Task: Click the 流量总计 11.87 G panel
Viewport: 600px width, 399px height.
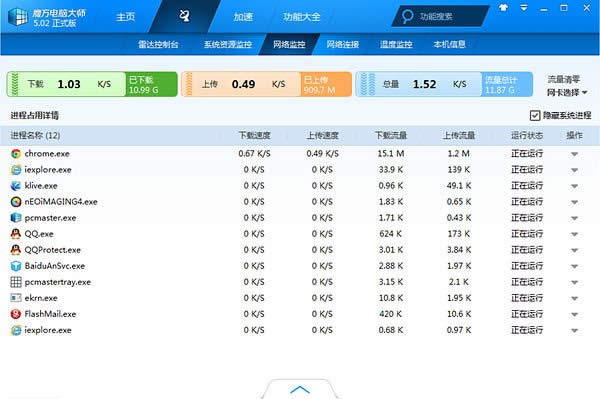Action: click(507, 84)
